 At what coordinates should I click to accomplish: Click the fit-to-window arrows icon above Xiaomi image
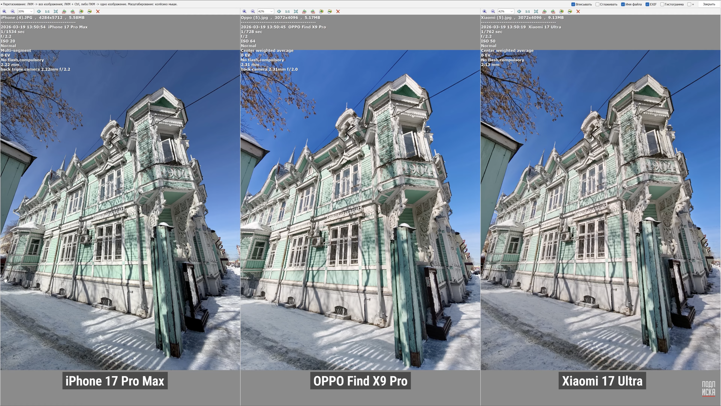pos(536,11)
